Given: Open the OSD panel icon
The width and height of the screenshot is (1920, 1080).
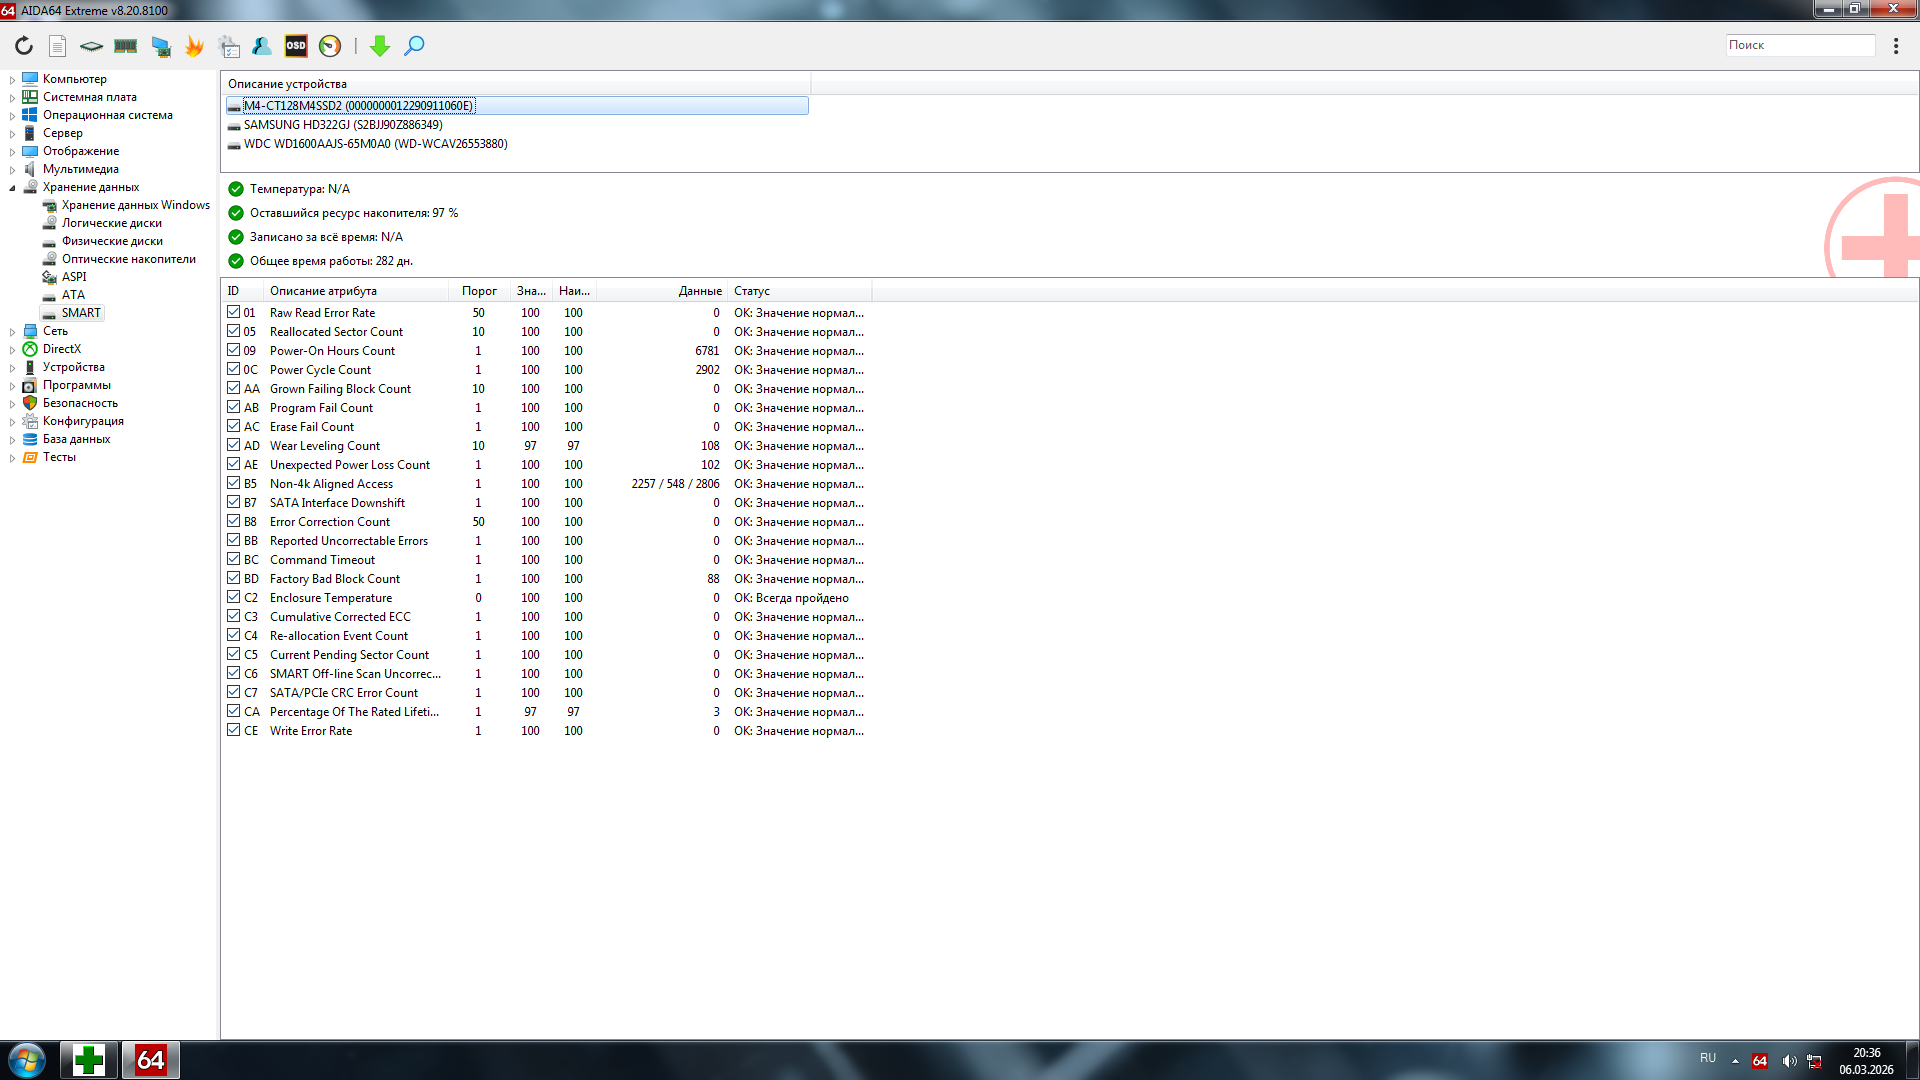Looking at the screenshot, I should coord(296,46).
